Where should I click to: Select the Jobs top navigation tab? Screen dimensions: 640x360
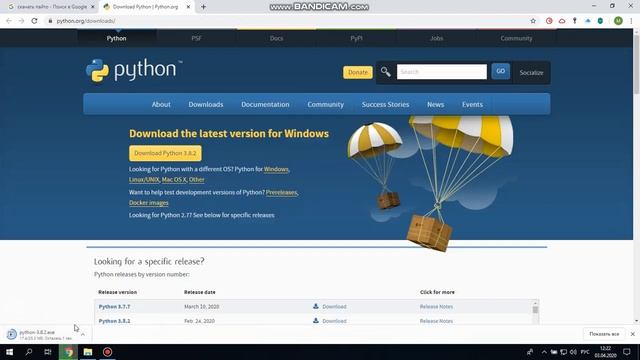coord(436,38)
